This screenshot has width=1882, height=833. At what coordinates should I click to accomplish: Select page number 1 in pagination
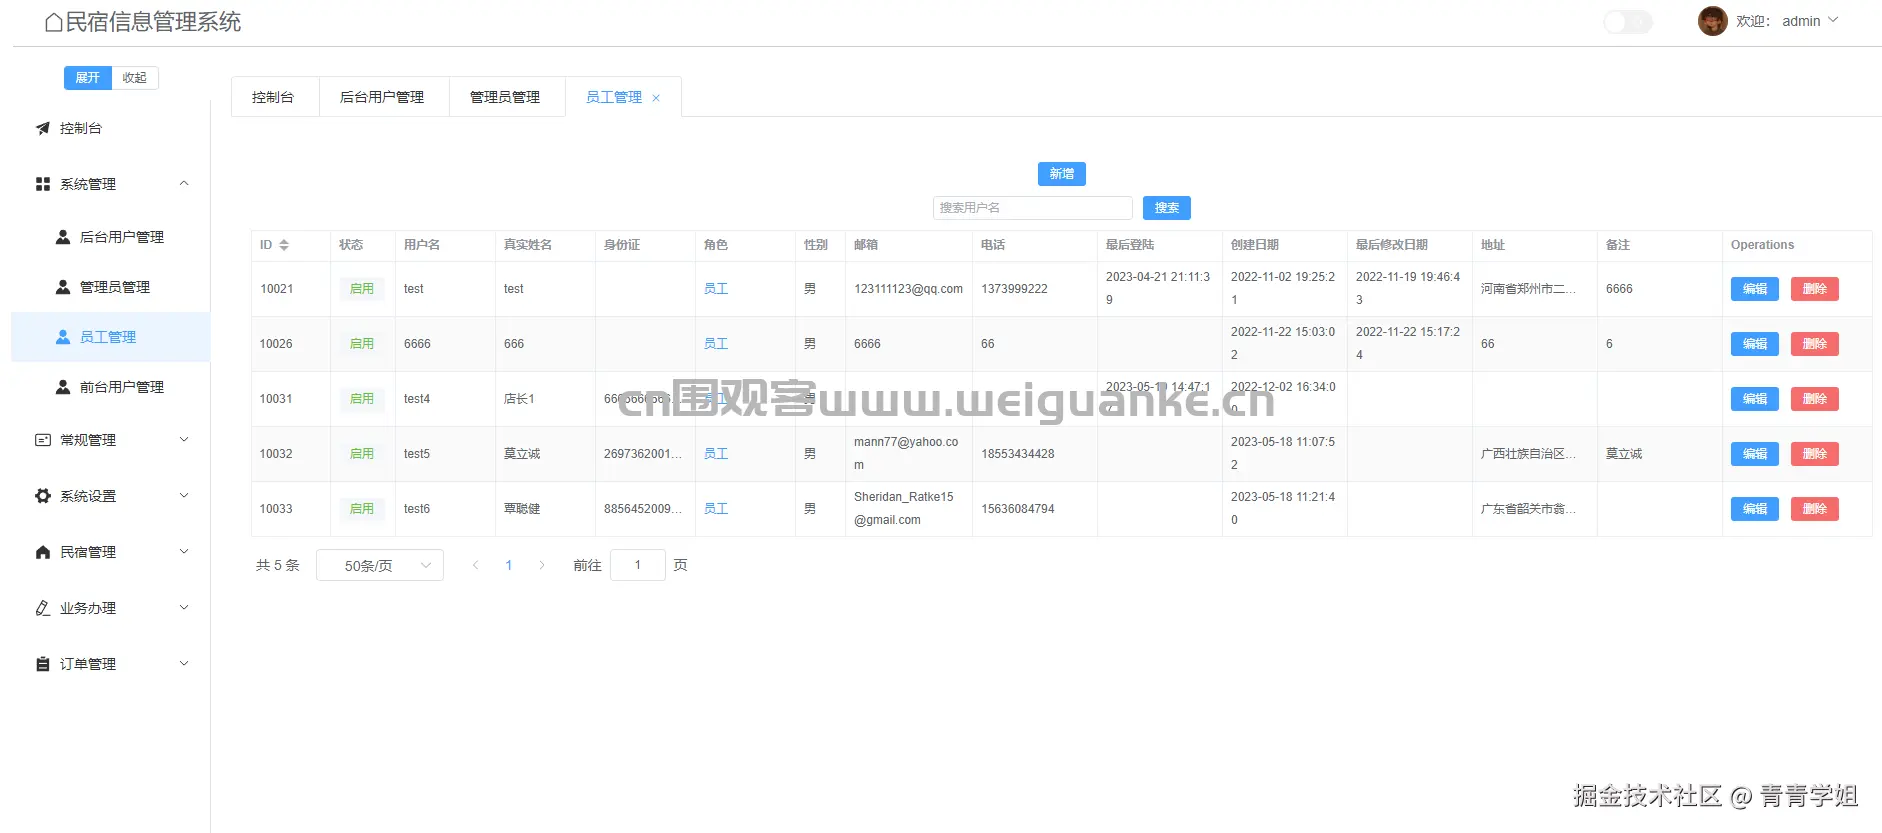[x=509, y=565]
